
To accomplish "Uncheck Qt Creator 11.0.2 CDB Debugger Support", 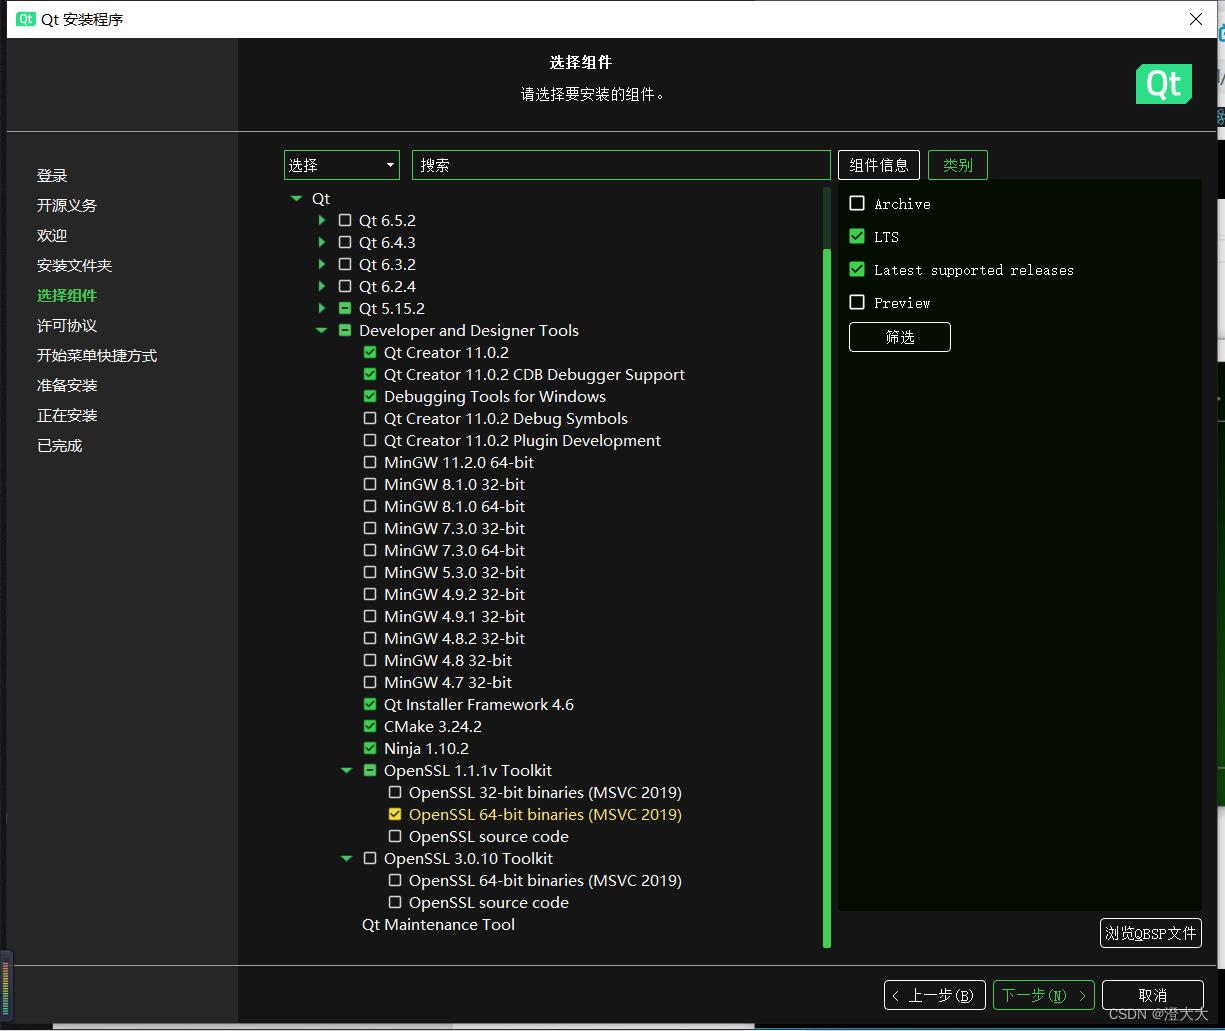I will click(370, 374).
